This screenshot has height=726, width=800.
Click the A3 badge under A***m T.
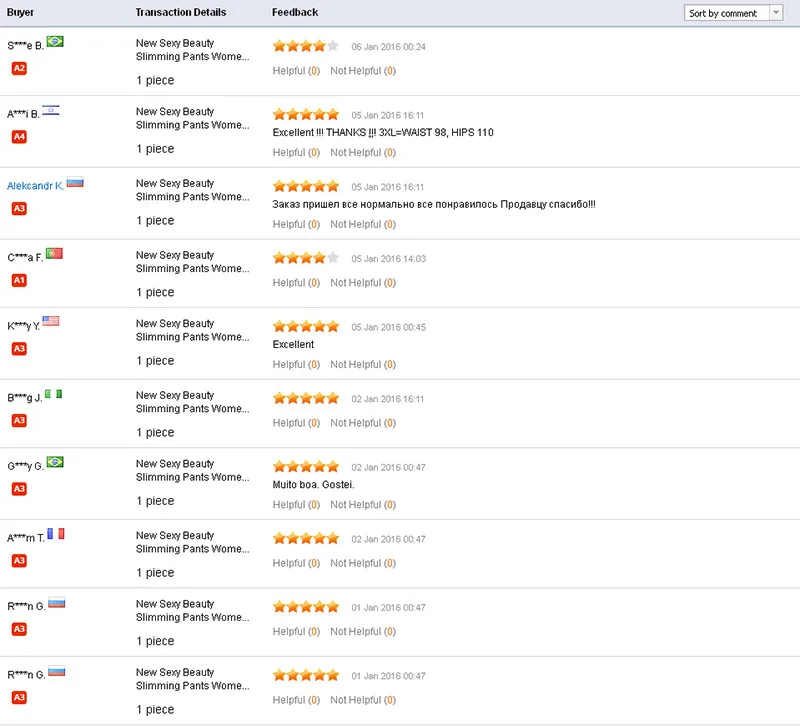[x=19, y=561]
